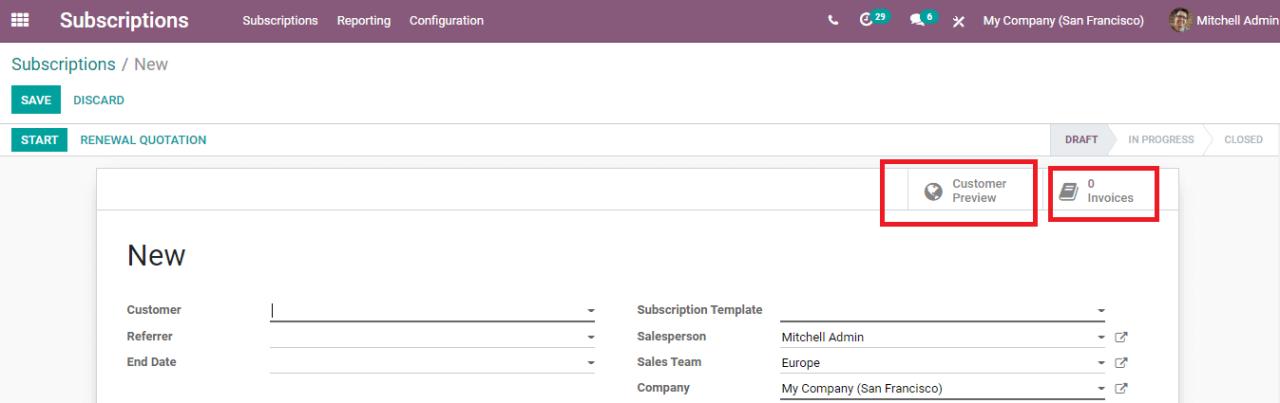Screen dimensions: 1280x403
Task: Go back via Subscriptions breadcrumb link
Action: coord(63,64)
